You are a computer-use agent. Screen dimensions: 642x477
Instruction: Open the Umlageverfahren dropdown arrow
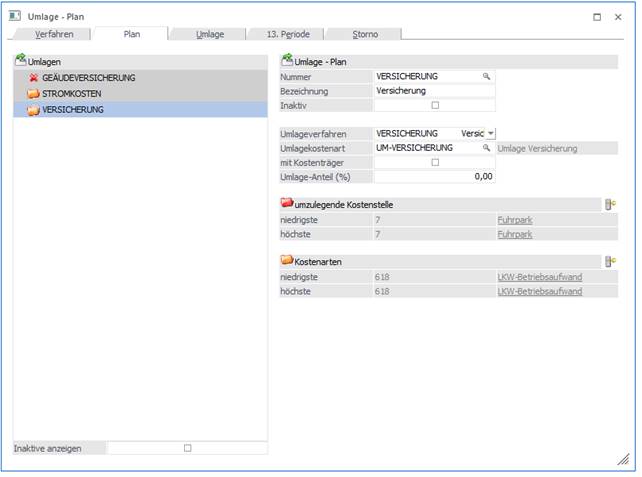click(x=490, y=133)
